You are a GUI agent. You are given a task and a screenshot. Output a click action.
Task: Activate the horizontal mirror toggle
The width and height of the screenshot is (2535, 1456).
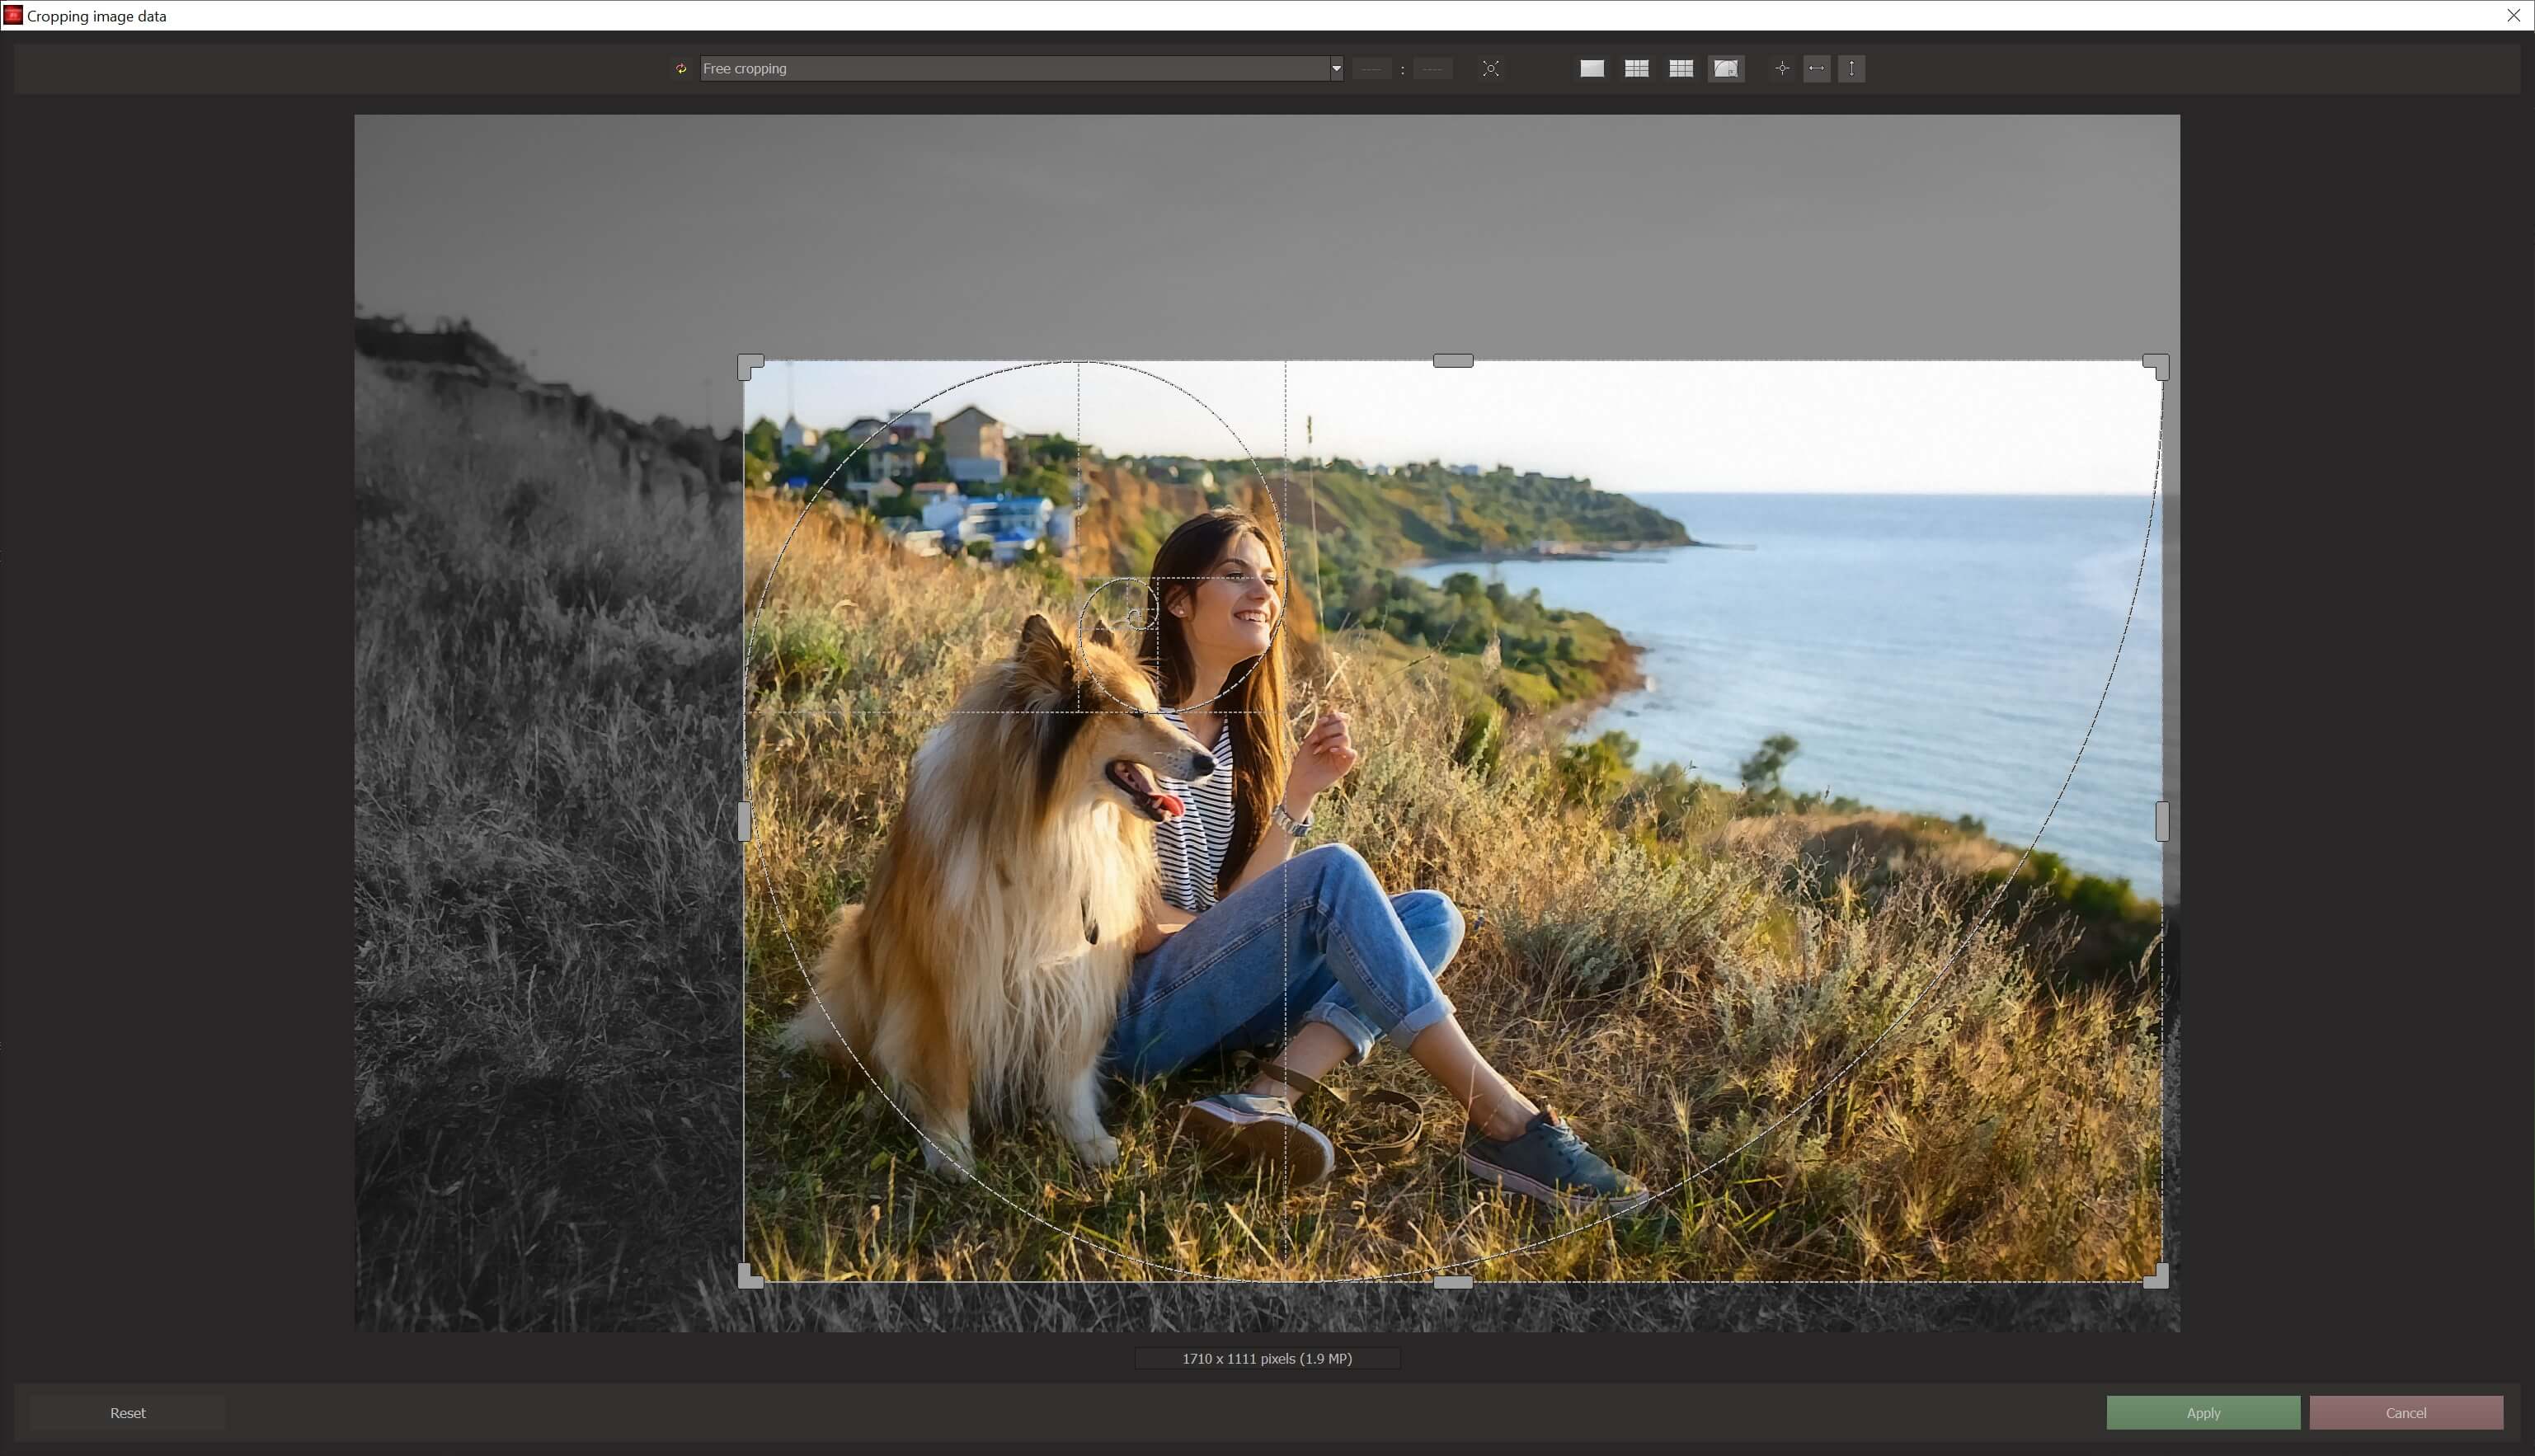point(1816,68)
